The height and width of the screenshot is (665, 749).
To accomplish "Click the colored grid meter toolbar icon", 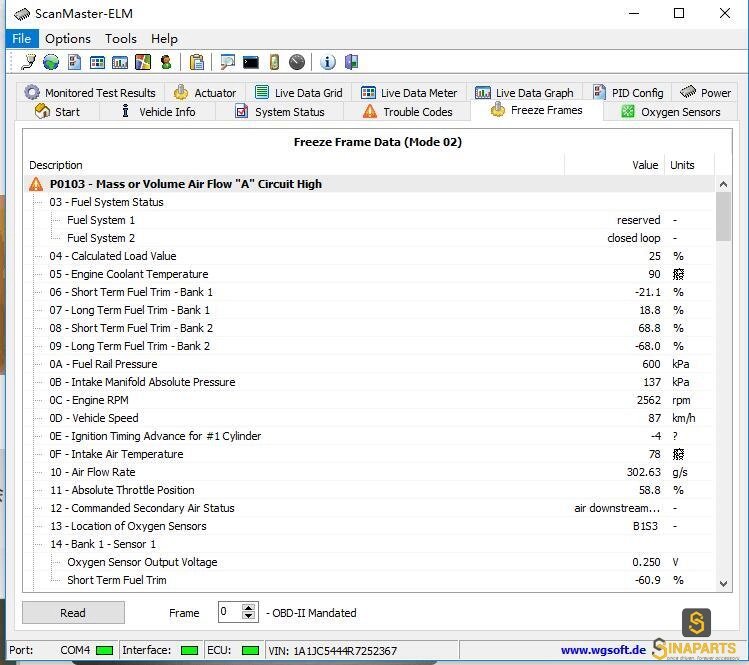I will point(97,62).
